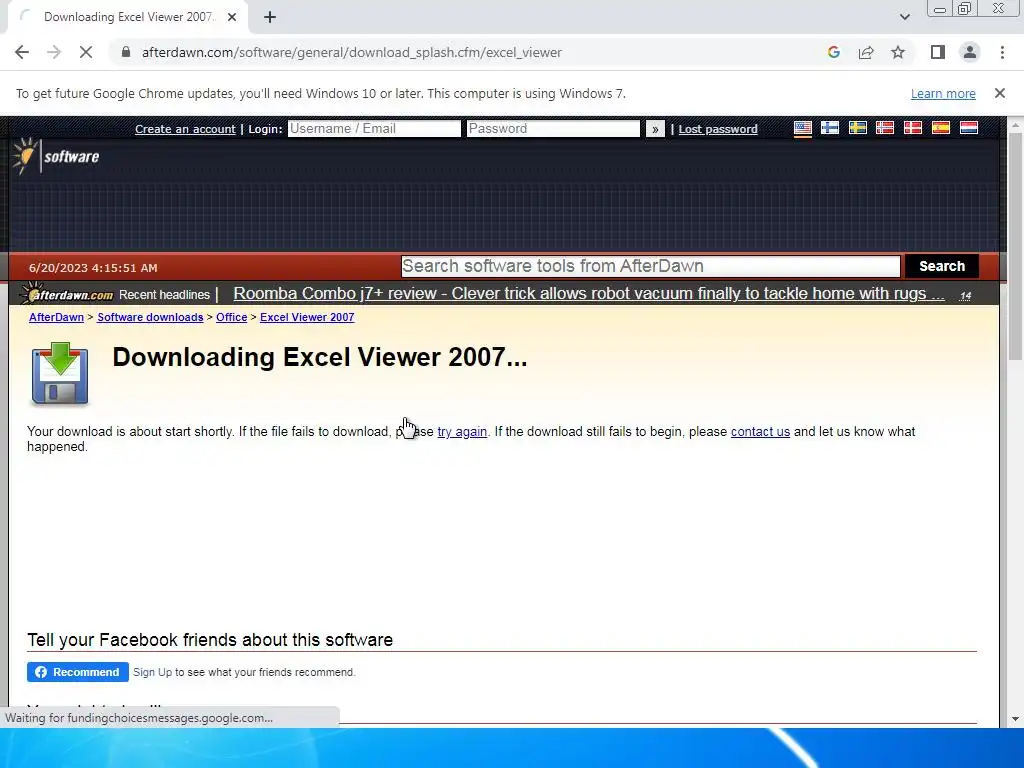Image resolution: width=1024 pixels, height=768 pixels.
Task: Bookmark this page with the star
Action: click(898, 52)
